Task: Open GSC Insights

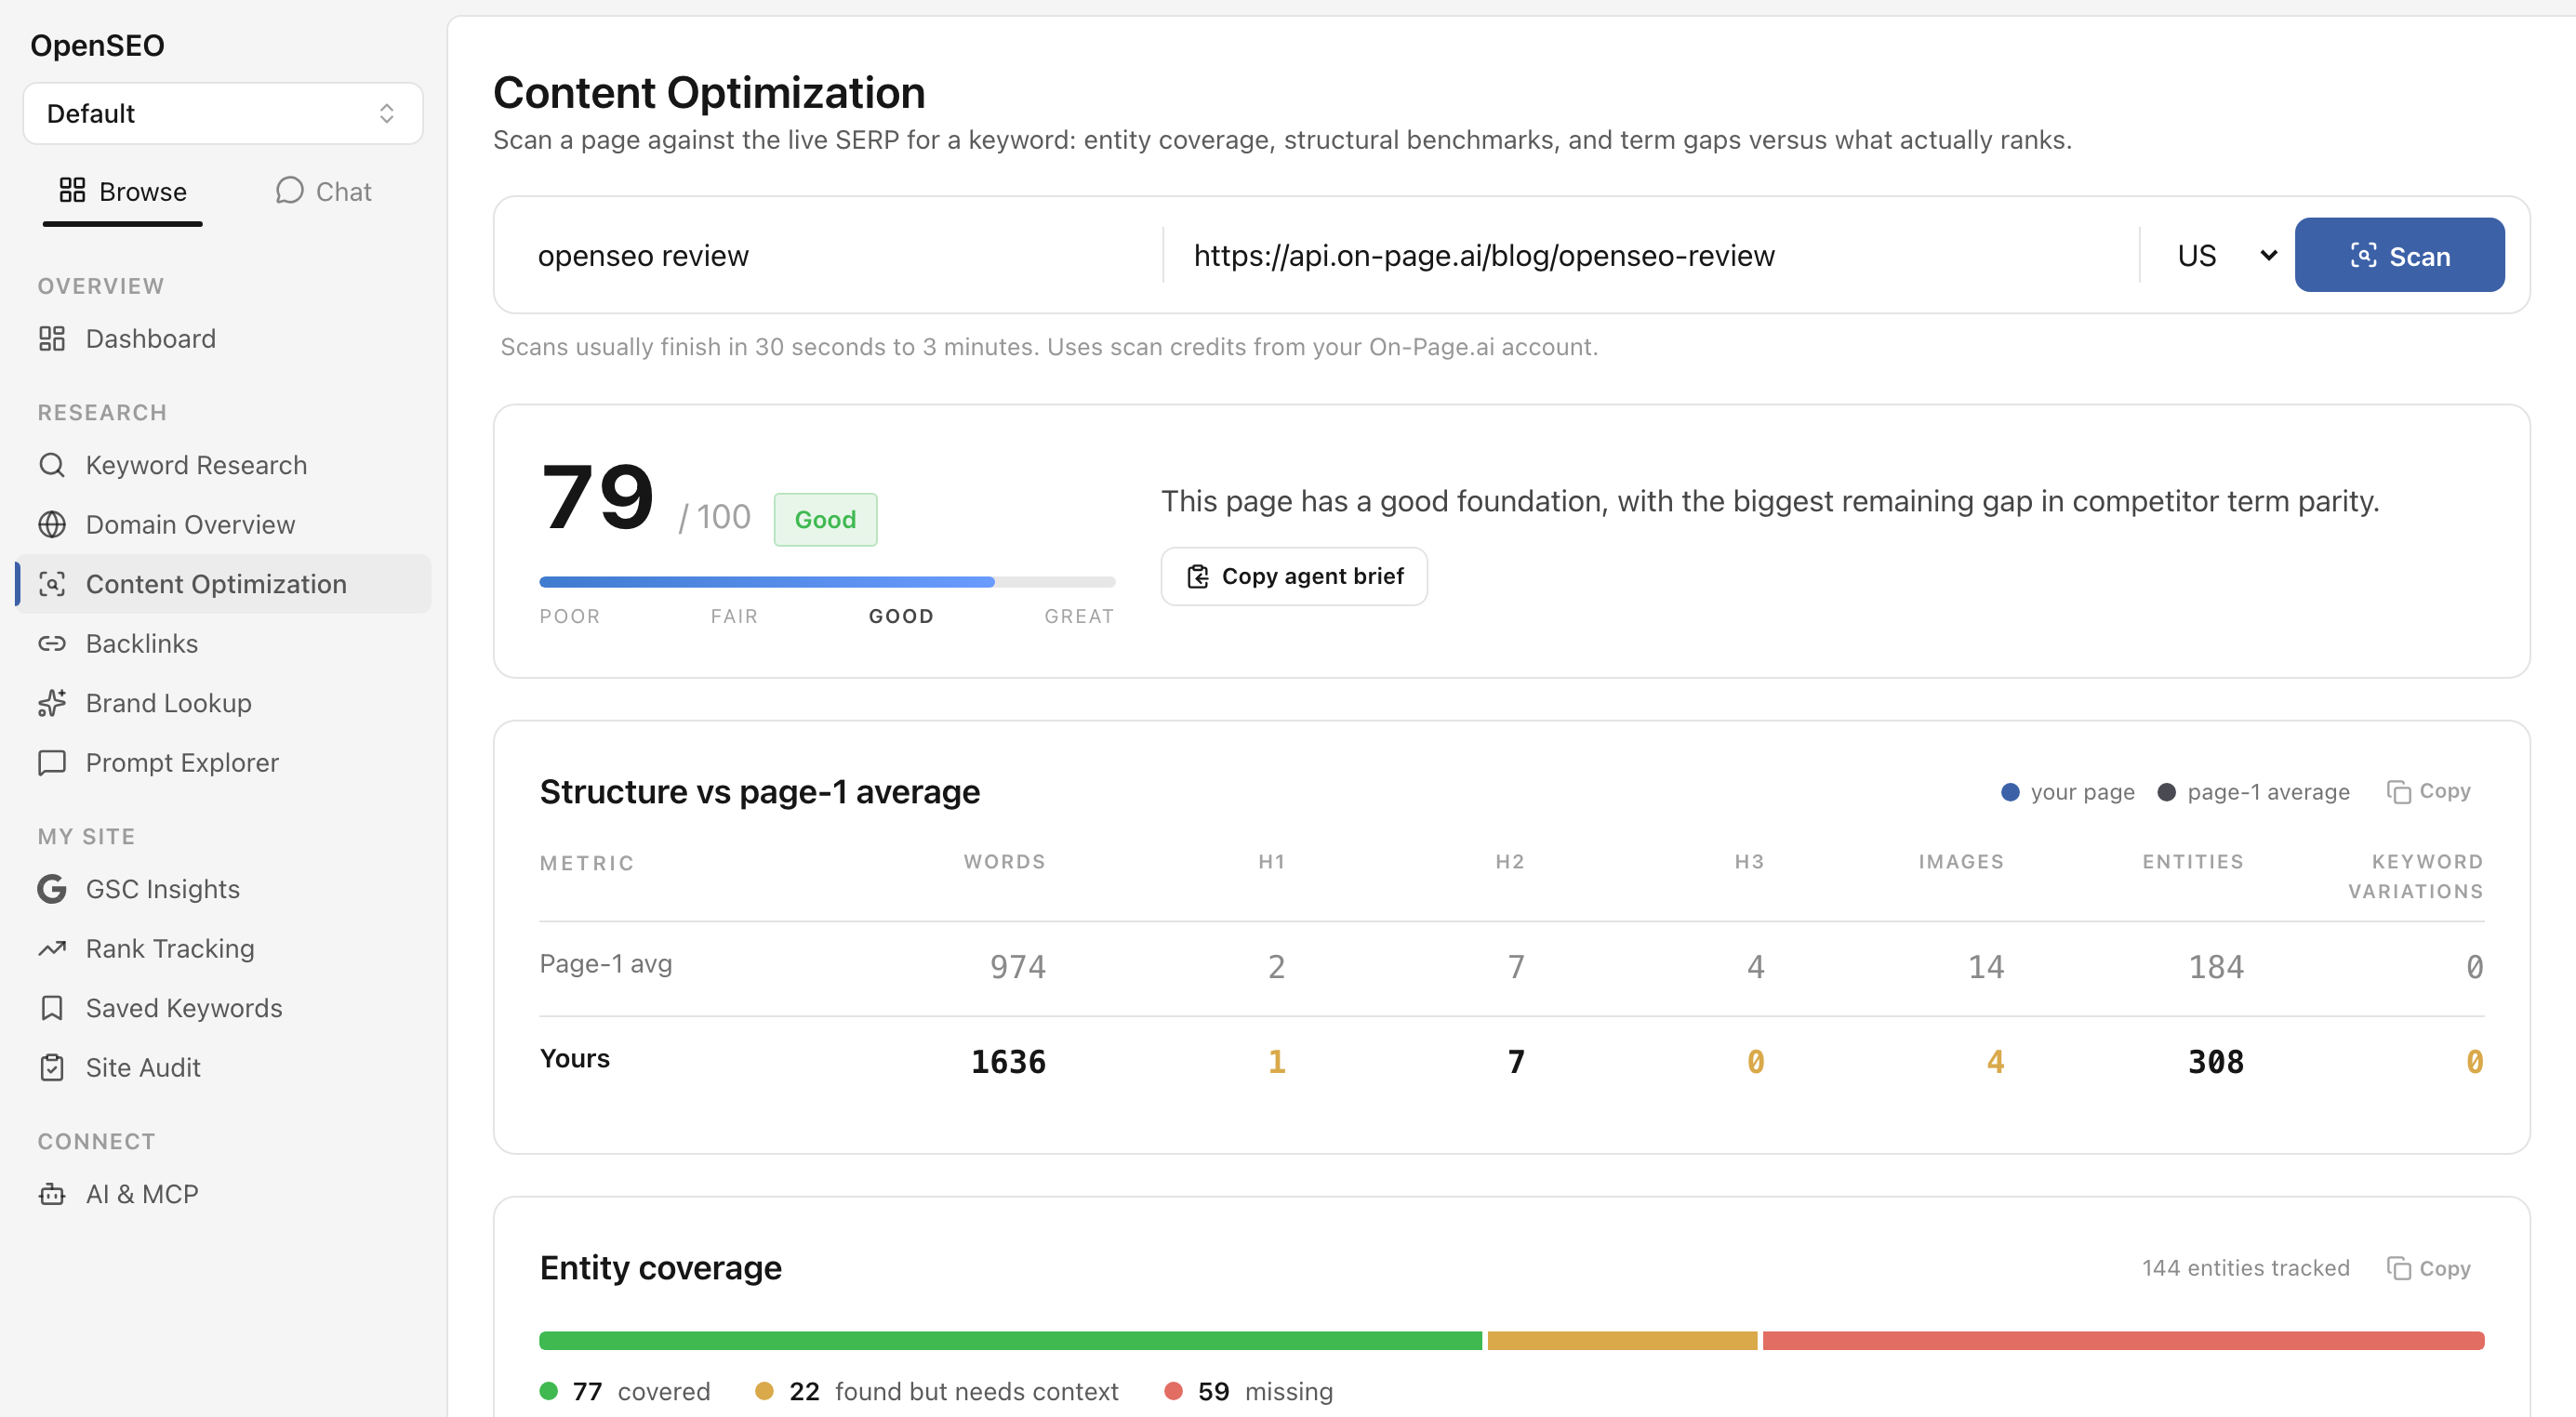Action: click(x=223, y=889)
